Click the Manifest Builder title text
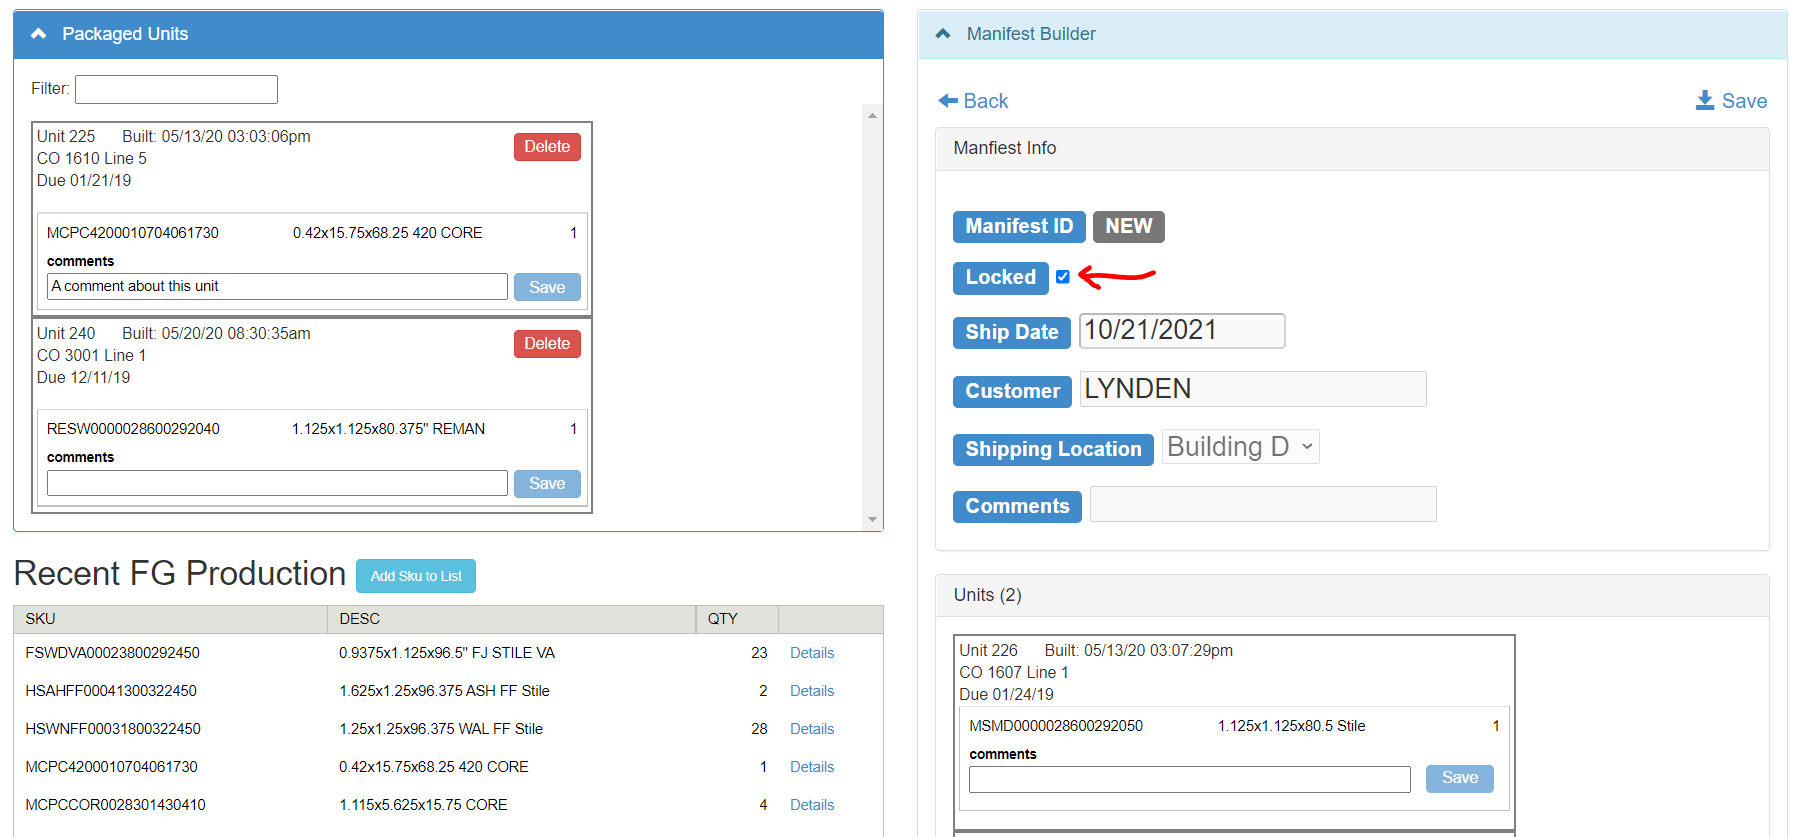1802x837 pixels. point(1031,34)
